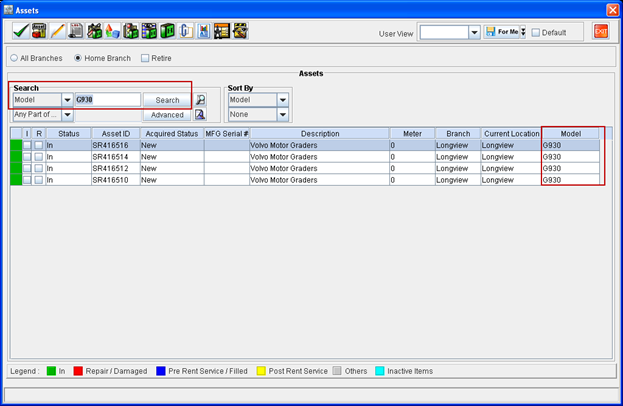The height and width of the screenshot is (406, 623).
Task: Click the Branch column header
Action: coord(458,134)
